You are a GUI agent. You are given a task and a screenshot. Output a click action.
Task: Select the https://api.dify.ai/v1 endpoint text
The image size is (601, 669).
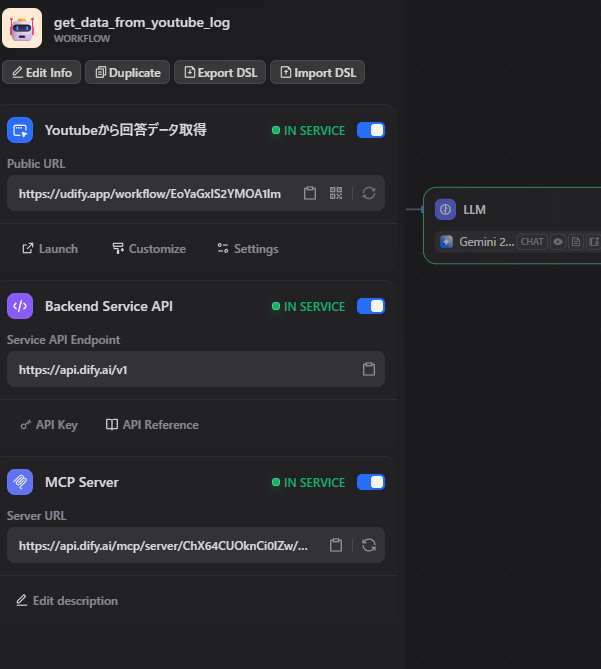pos(73,370)
